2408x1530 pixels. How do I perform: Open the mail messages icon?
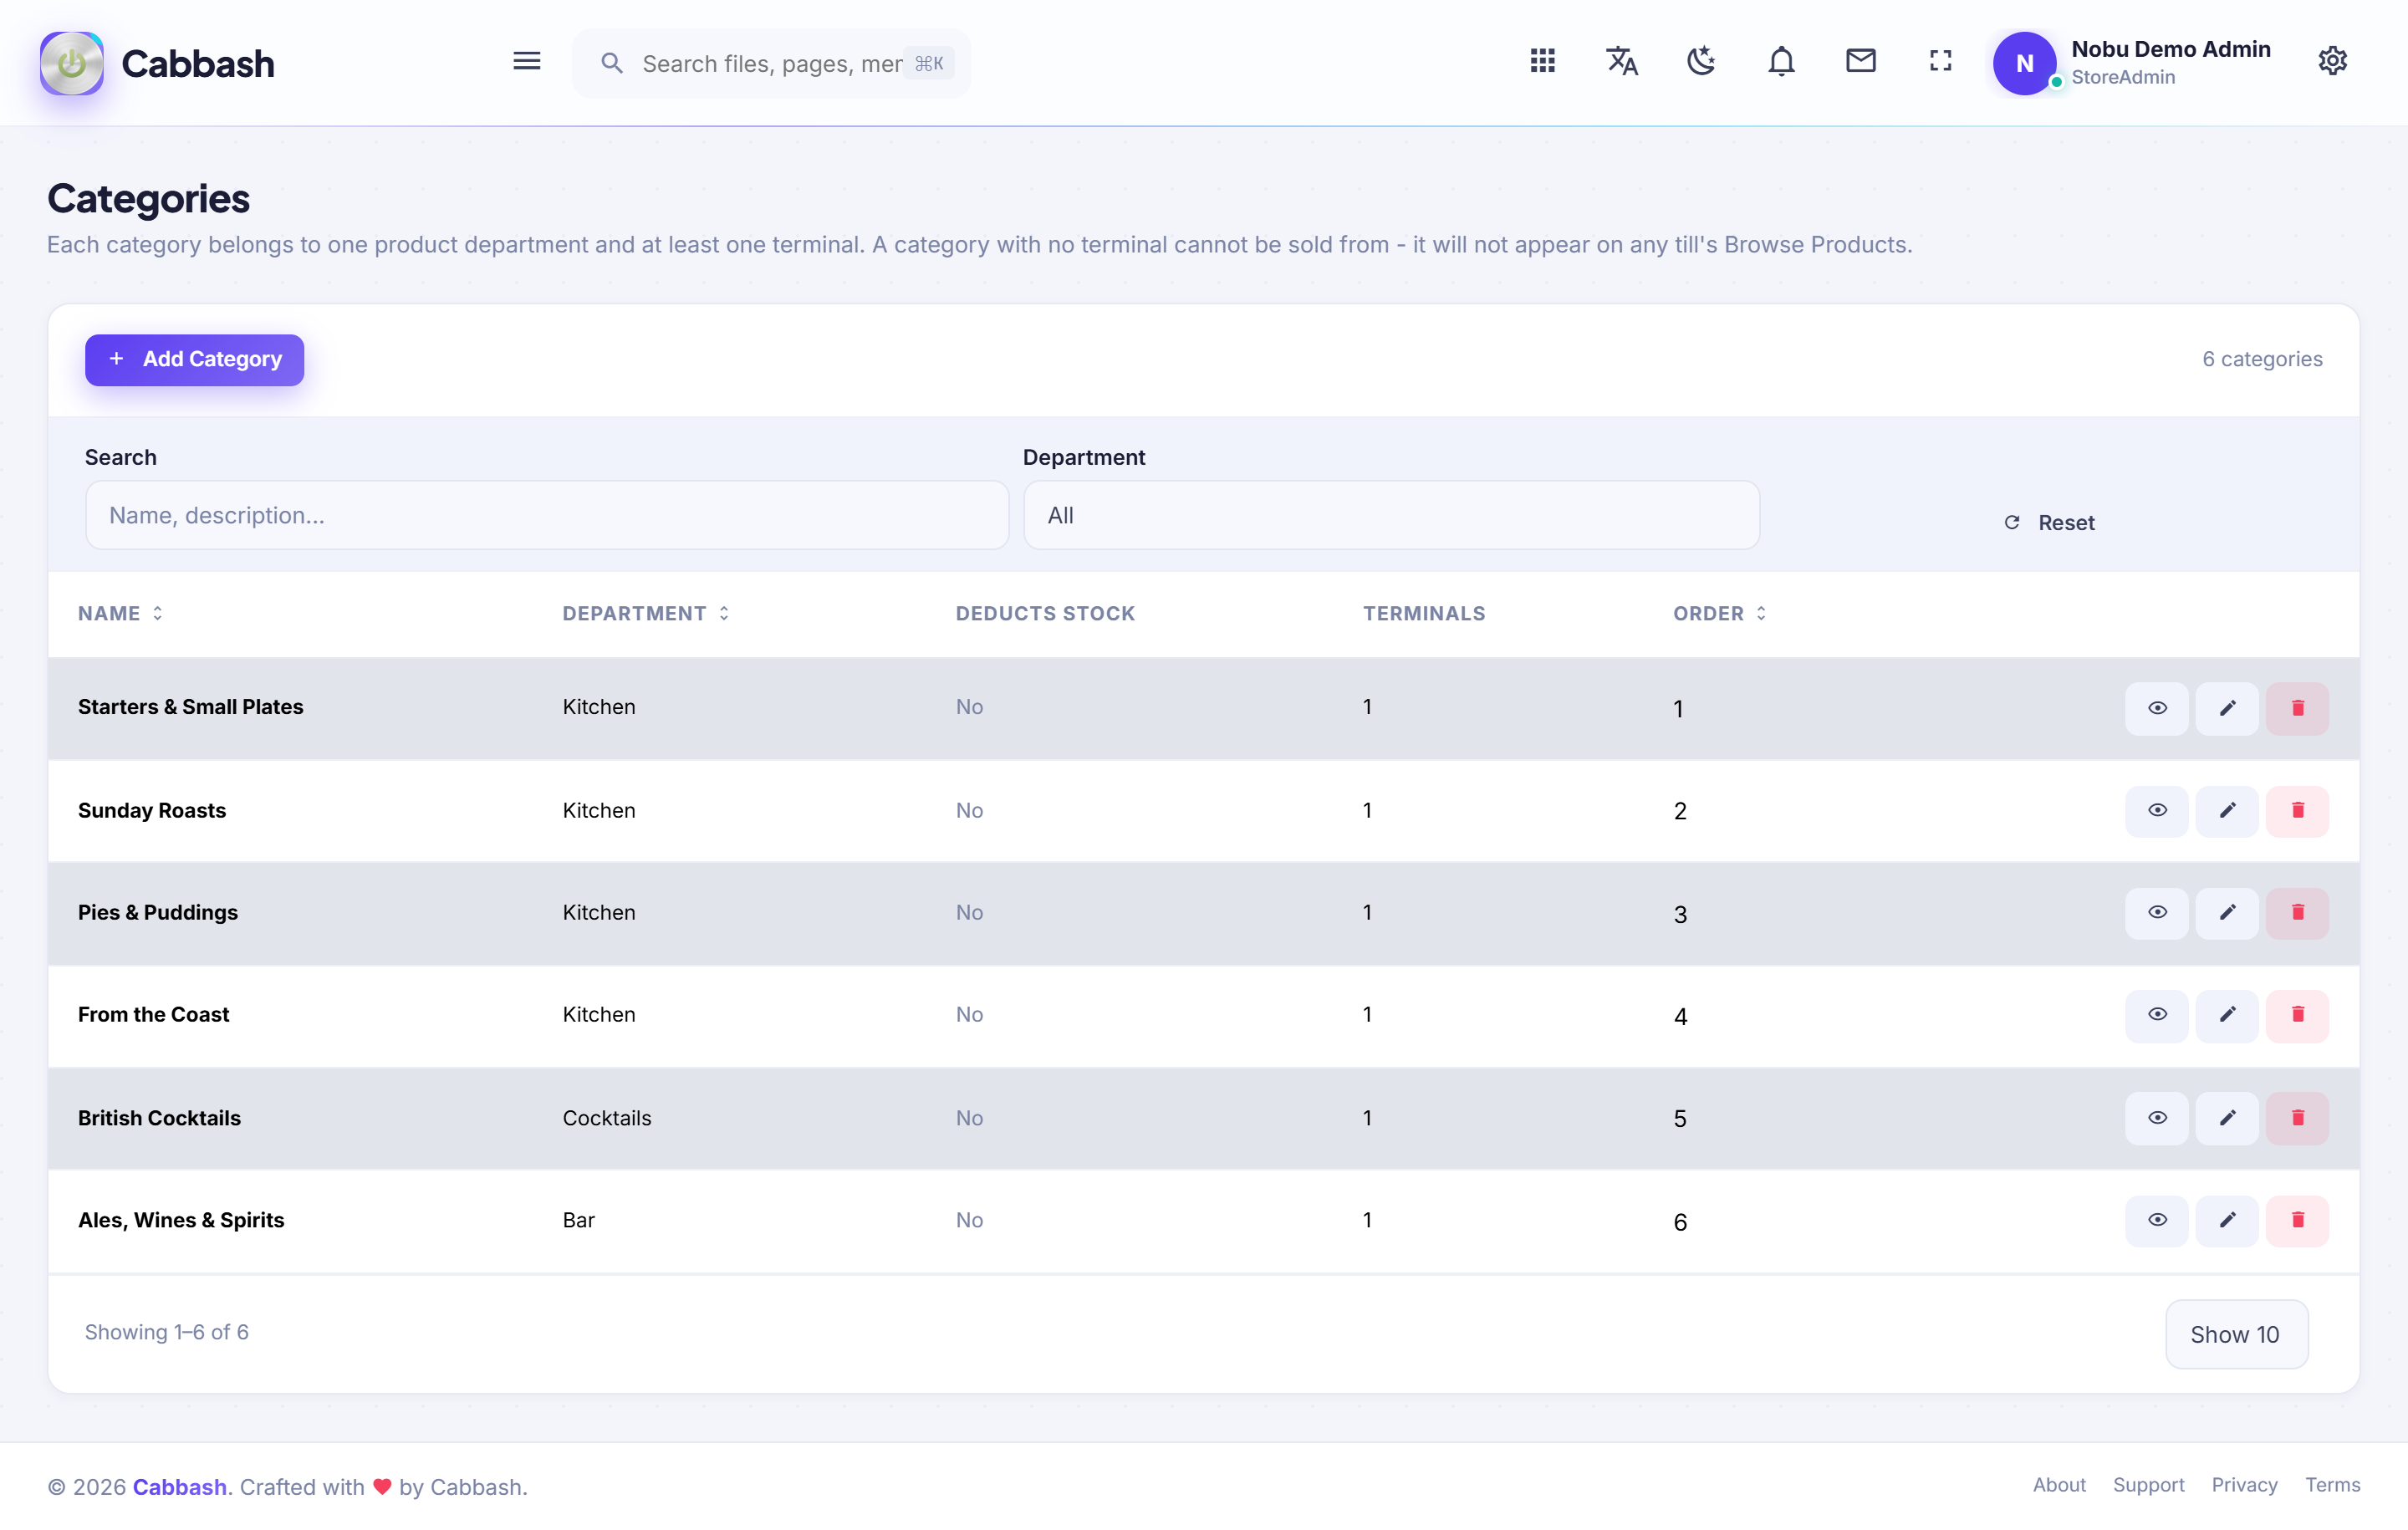pyautogui.click(x=1860, y=61)
